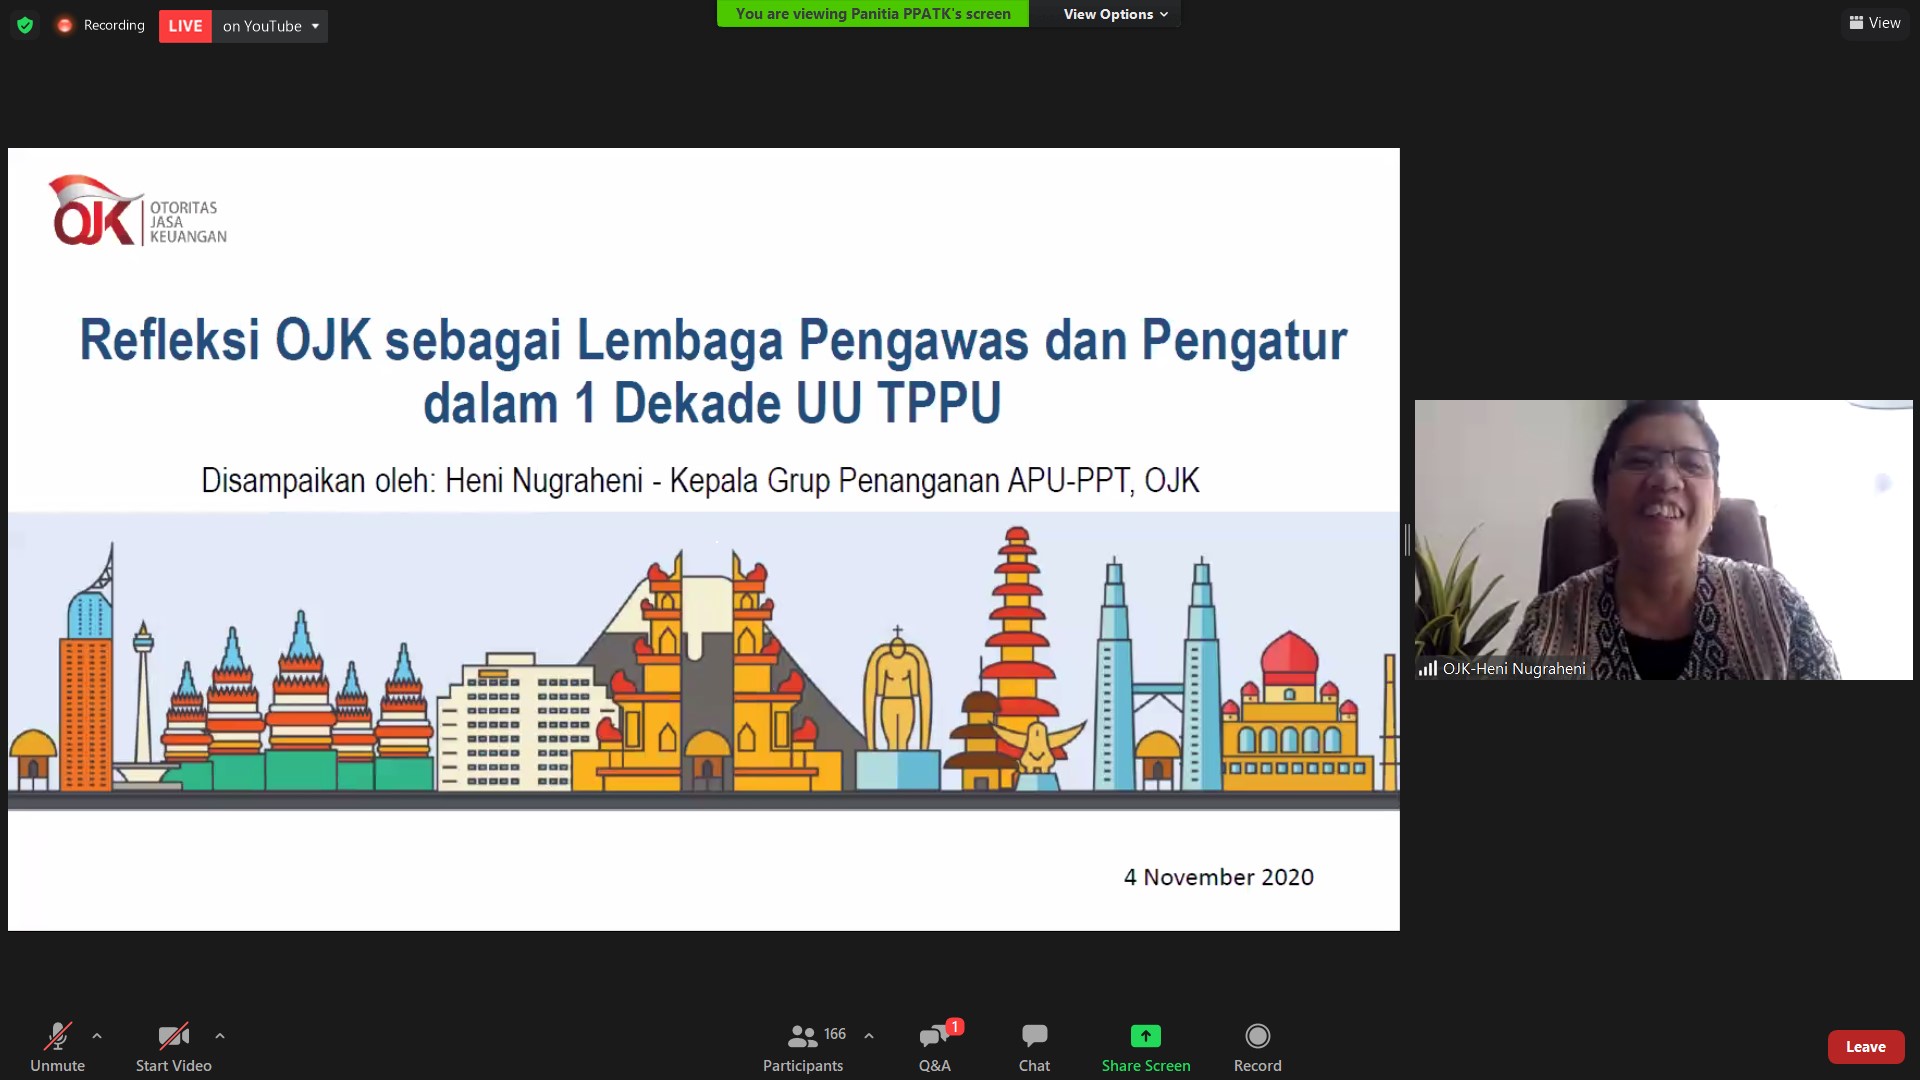The height and width of the screenshot is (1080, 1920).
Task: Click the OJK logo on the slide
Action: (x=138, y=211)
